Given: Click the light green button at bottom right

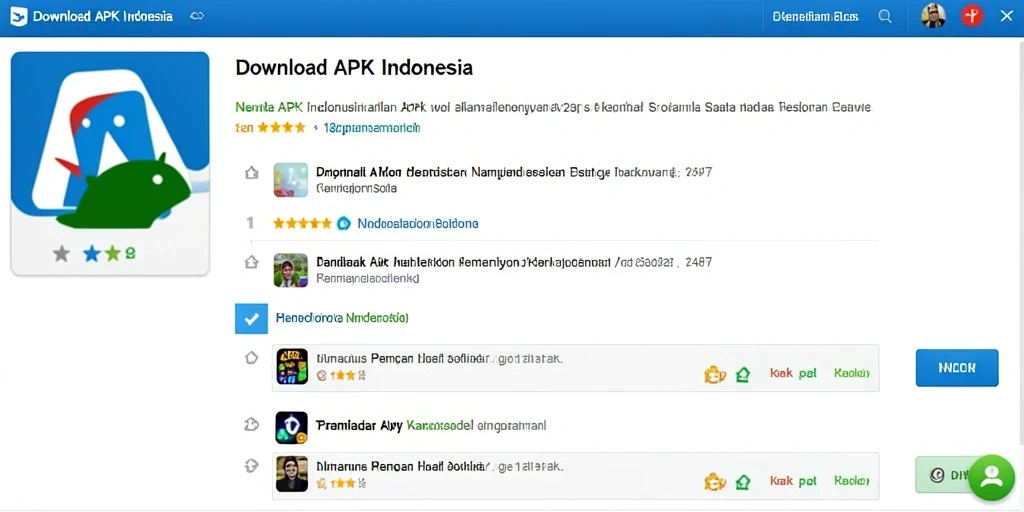Looking at the screenshot, I should pos(944,475).
